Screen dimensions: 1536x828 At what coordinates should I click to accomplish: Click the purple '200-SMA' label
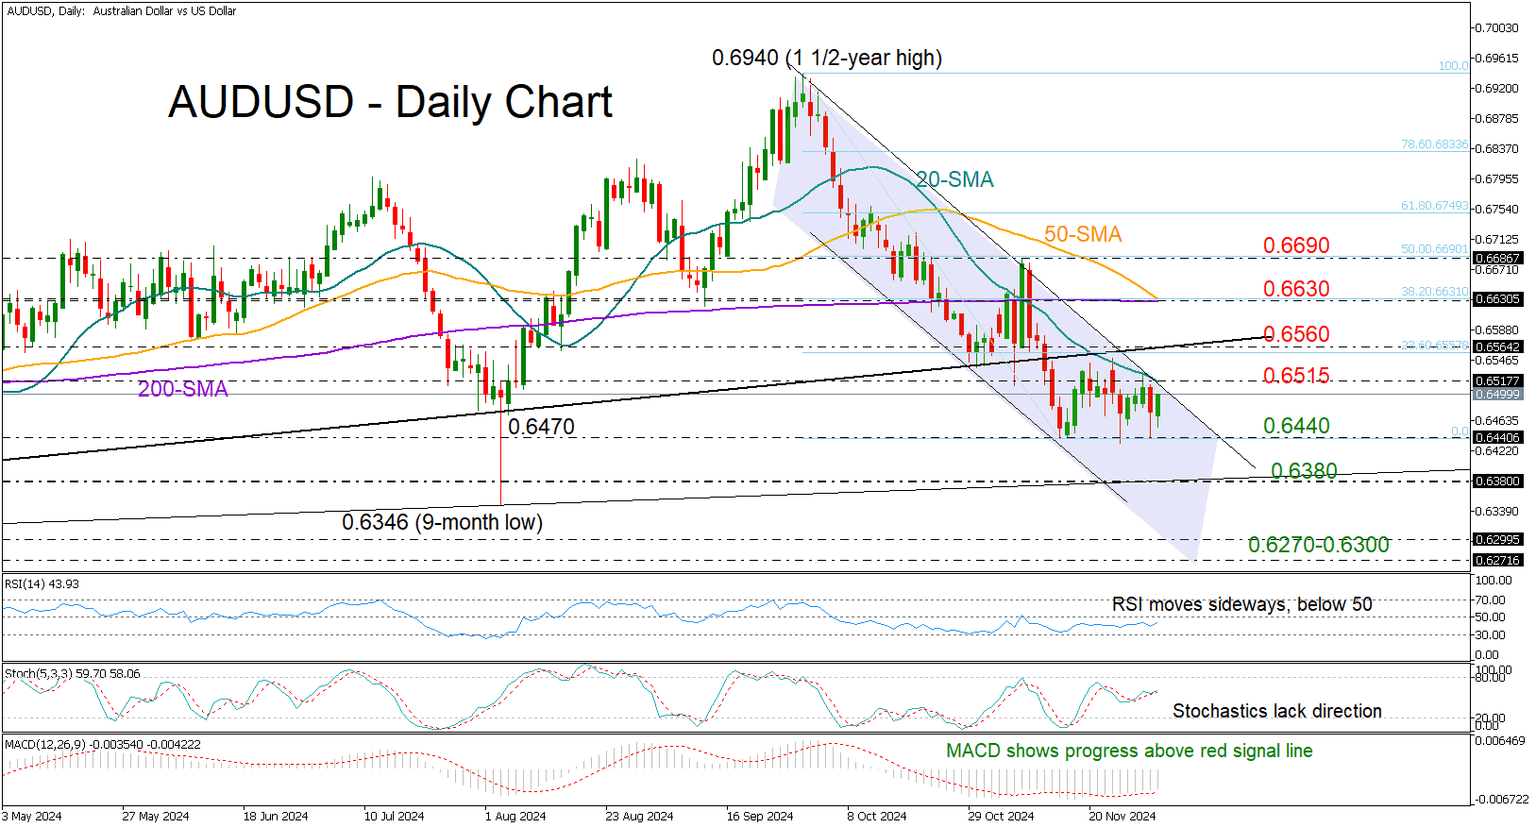tap(183, 390)
